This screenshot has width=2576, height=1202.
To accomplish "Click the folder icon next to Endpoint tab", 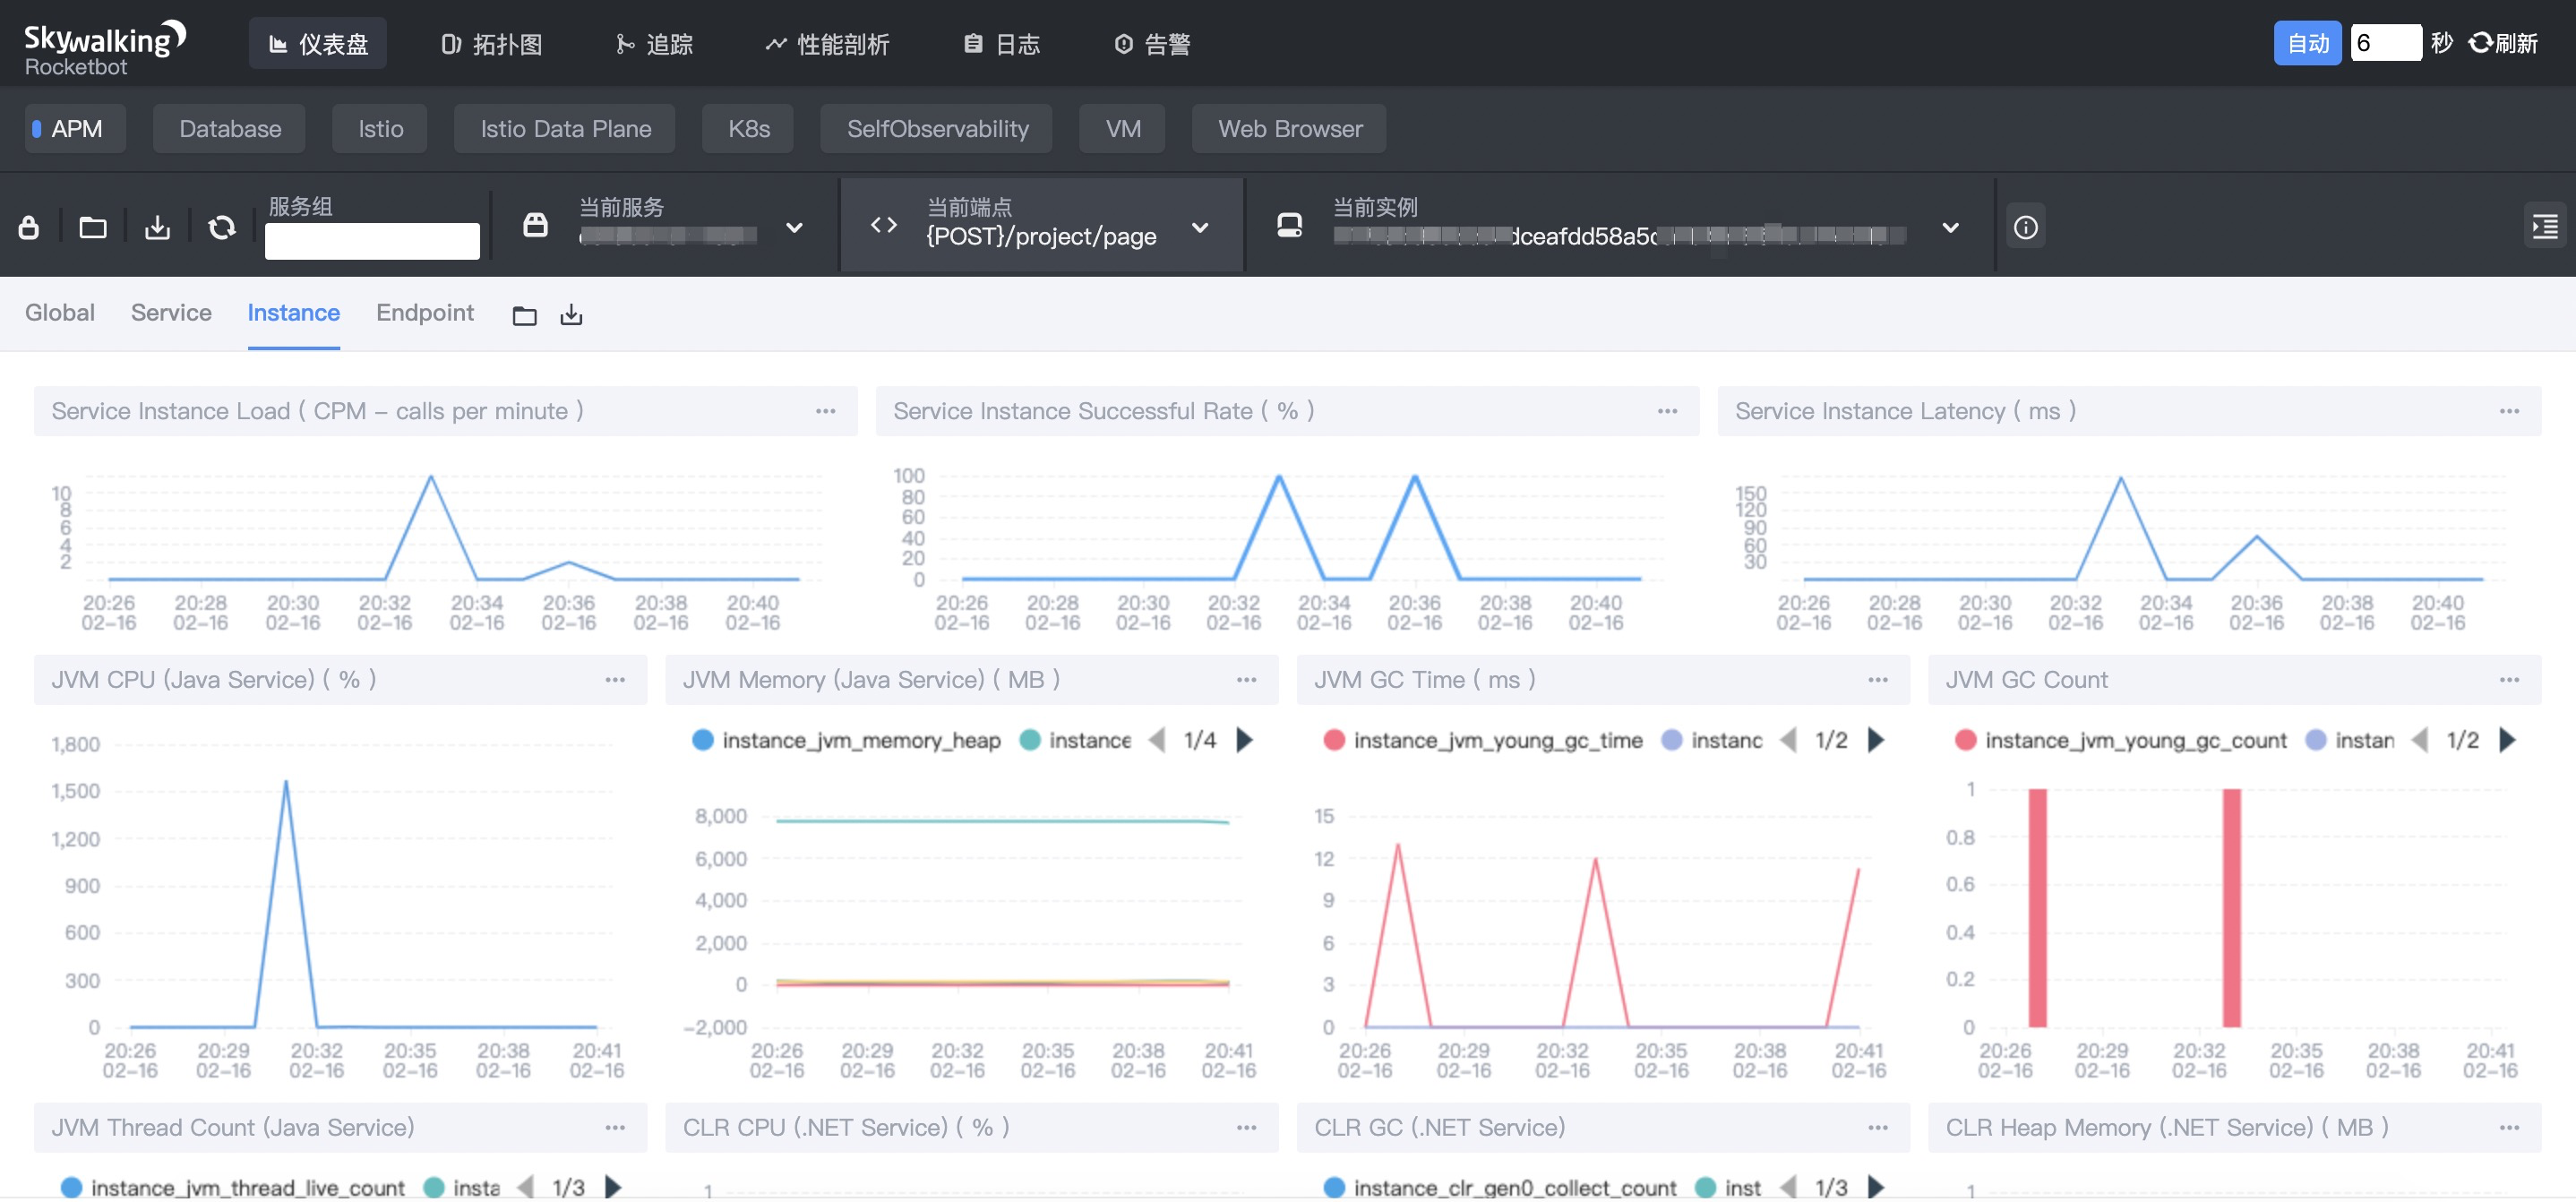I will point(524,316).
